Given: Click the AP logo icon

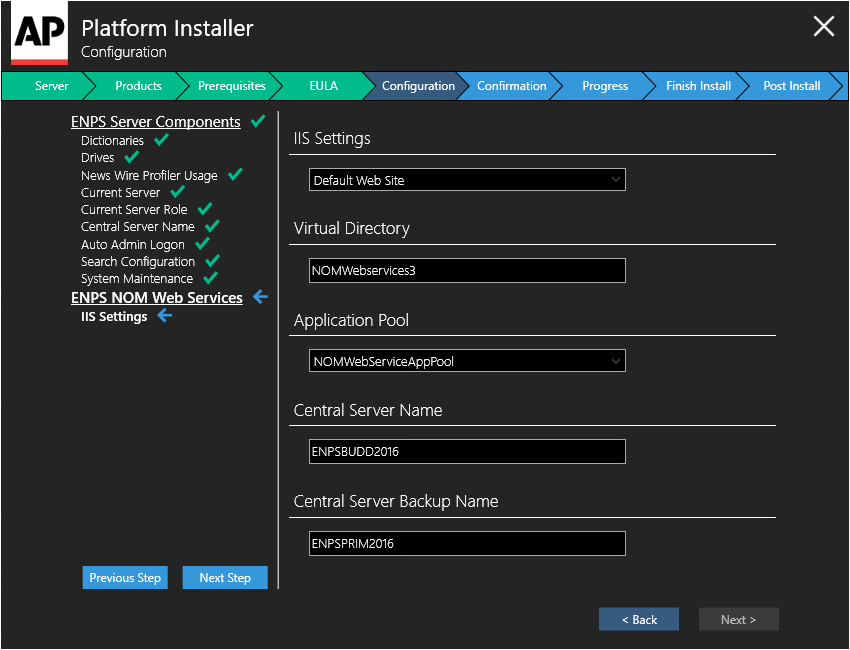Looking at the screenshot, I should click(40, 33).
